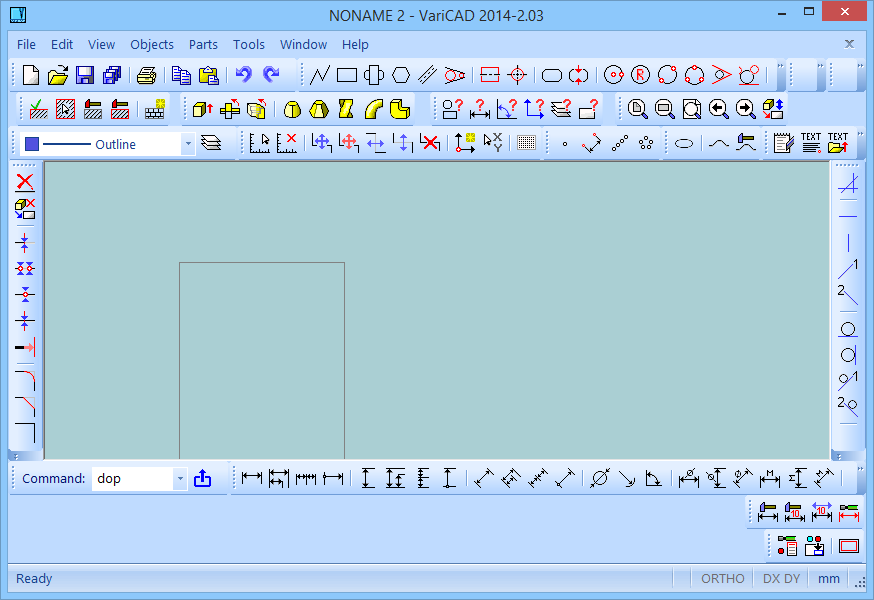
Task: Click the zoom all fit icon
Action: [691, 109]
